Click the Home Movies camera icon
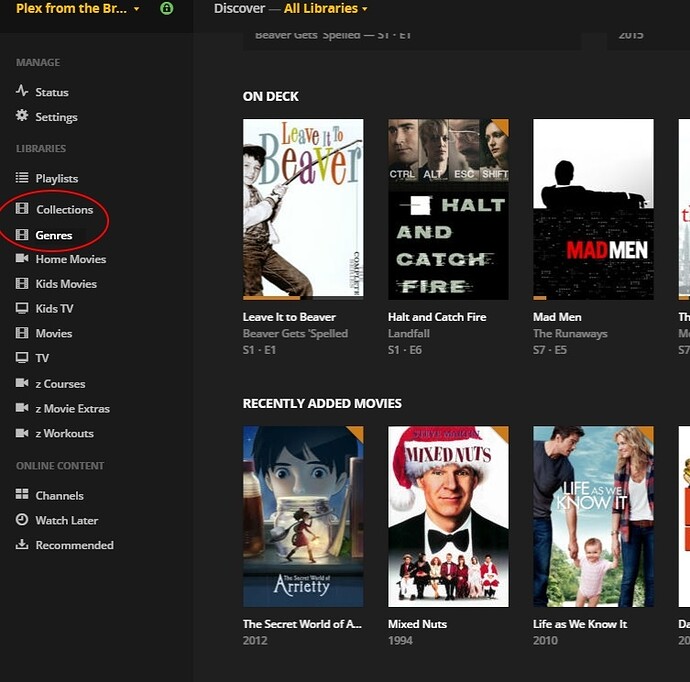Screen dimensions: 690x682 [22, 258]
